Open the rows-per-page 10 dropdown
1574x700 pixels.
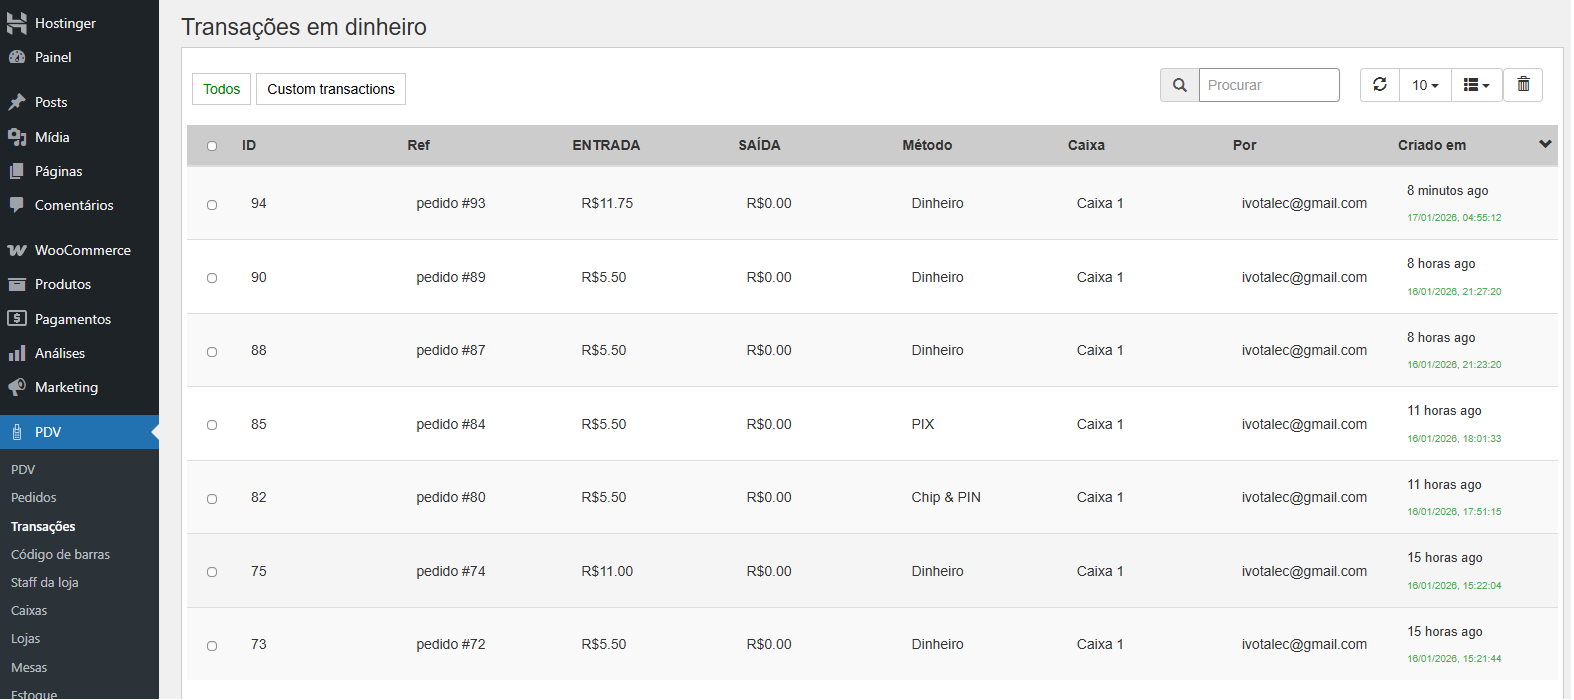pos(1425,85)
